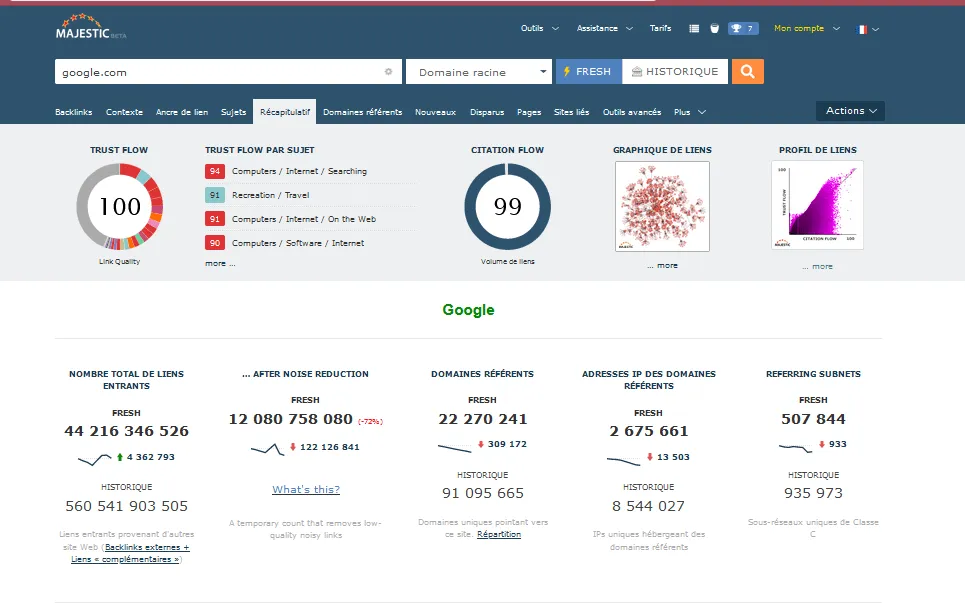Click the sparkline next to 122 126 841
Image resolution: width=965 pixels, height=611 pixels.
point(268,449)
